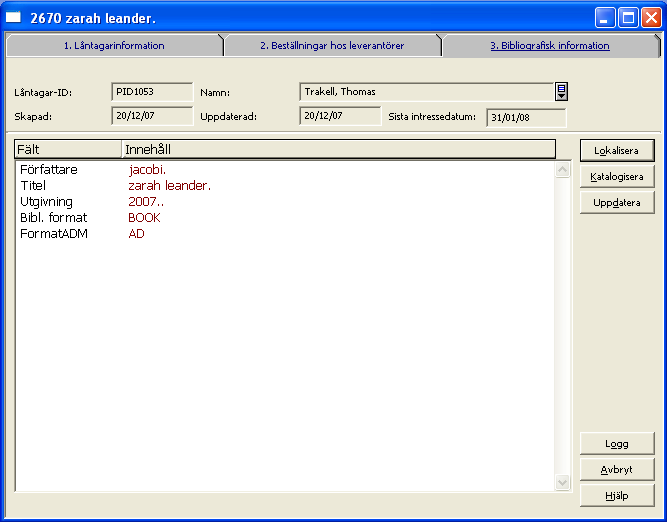Click the Uppdaterad date field

[x=340, y=116]
